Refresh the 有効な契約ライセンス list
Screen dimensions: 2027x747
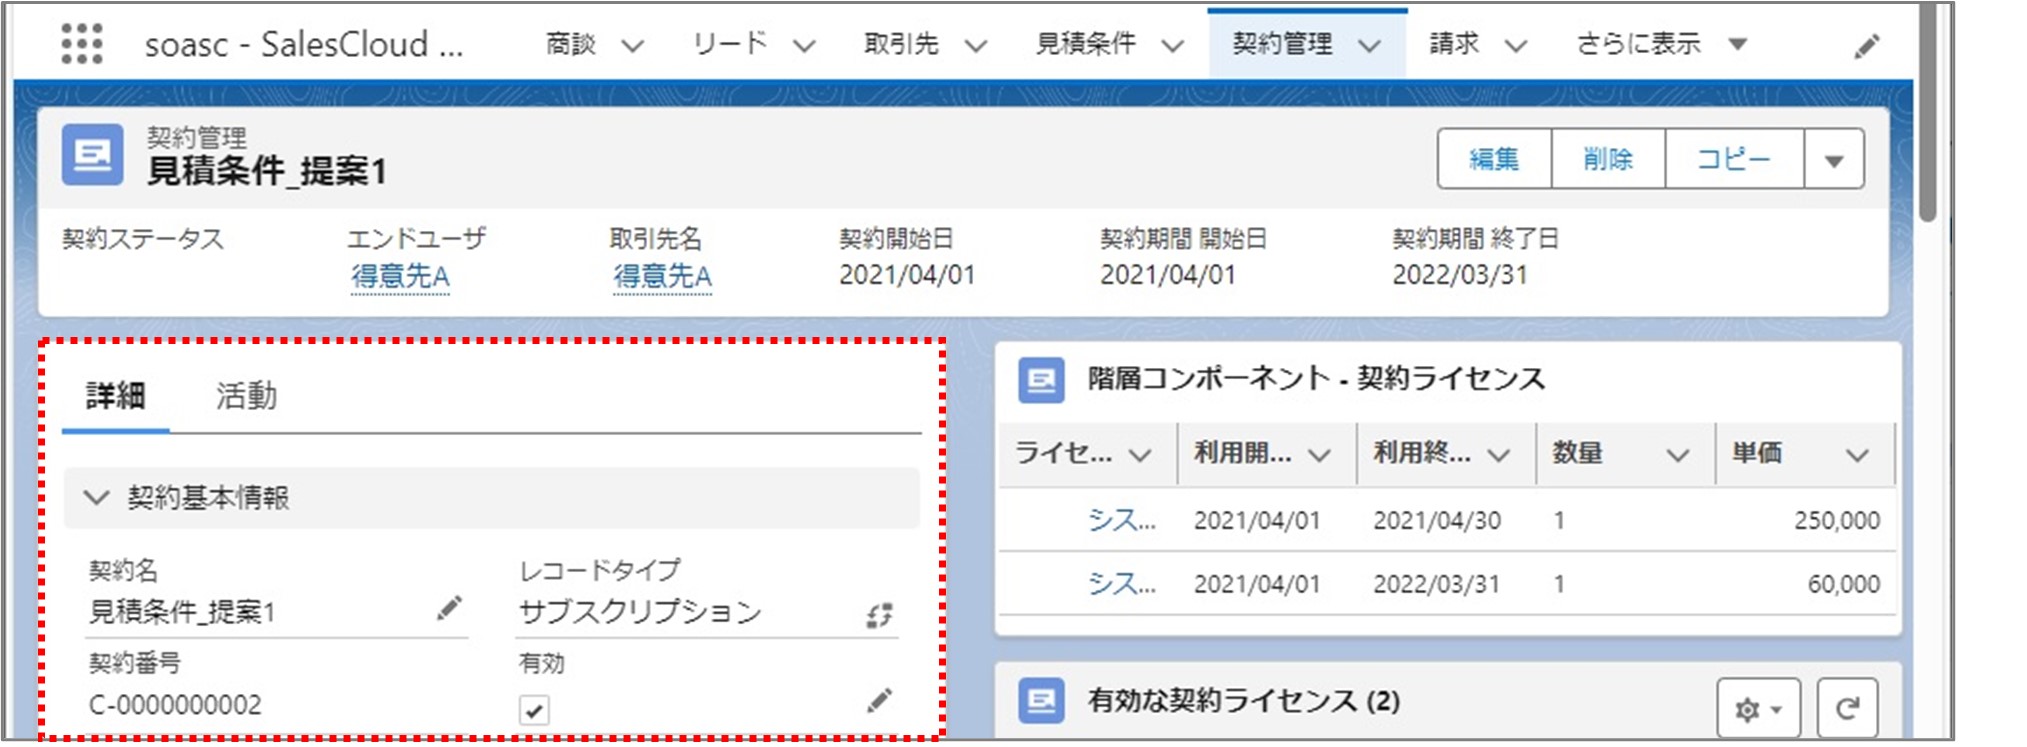(x=1847, y=709)
